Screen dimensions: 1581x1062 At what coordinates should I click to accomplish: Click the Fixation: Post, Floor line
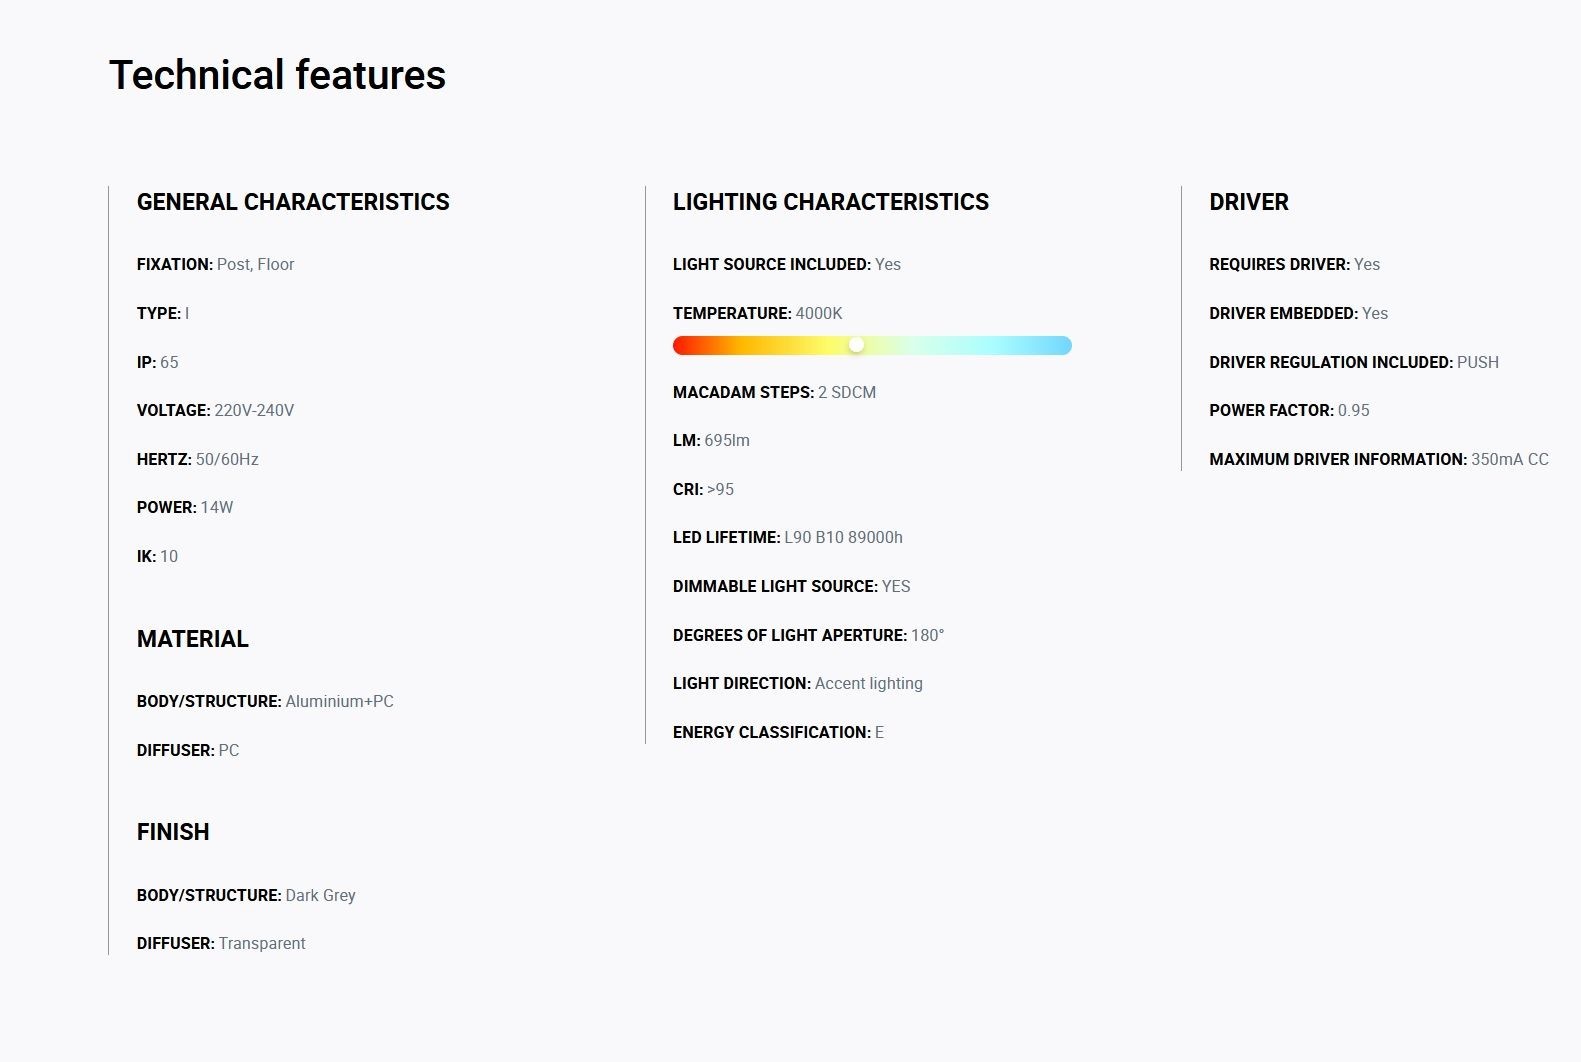click(216, 264)
